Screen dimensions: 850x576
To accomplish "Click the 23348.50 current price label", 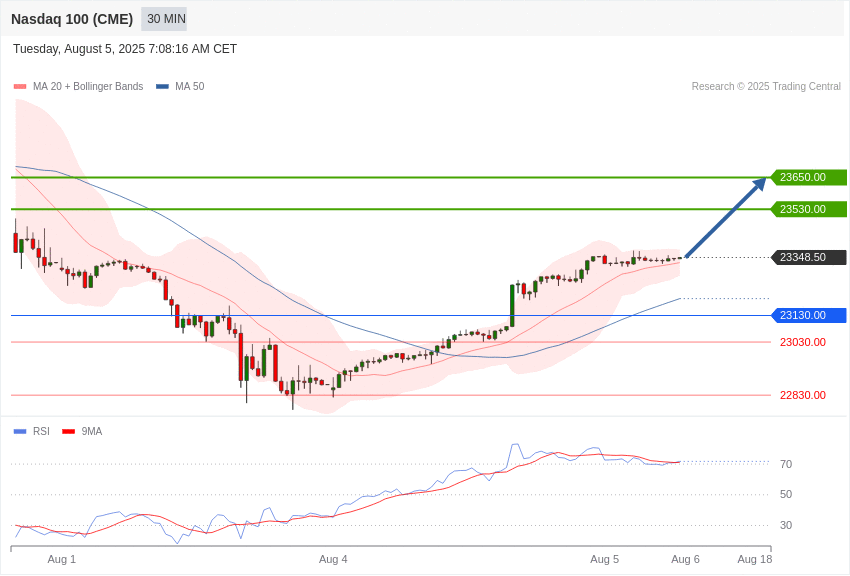I will (x=808, y=257).
